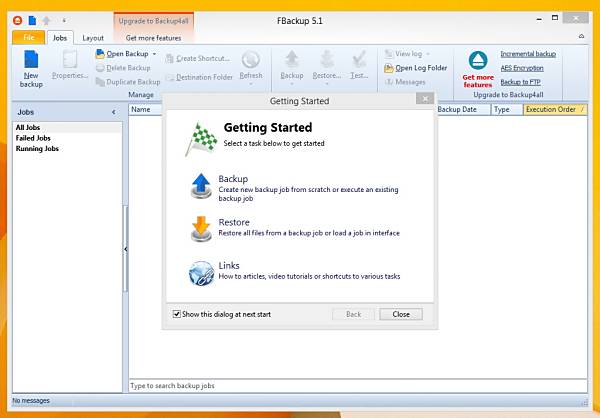Image resolution: width=600 pixels, height=418 pixels.
Task: Click View log in the ribbon
Action: [404, 54]
